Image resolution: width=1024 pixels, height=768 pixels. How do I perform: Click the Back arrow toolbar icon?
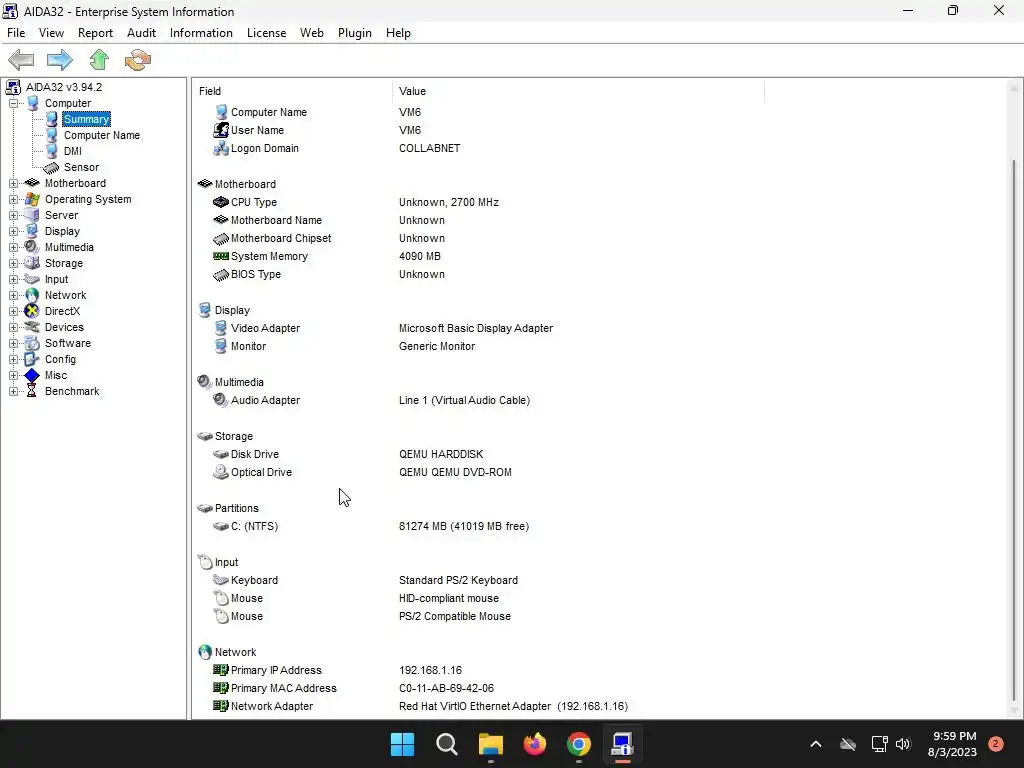21,60
